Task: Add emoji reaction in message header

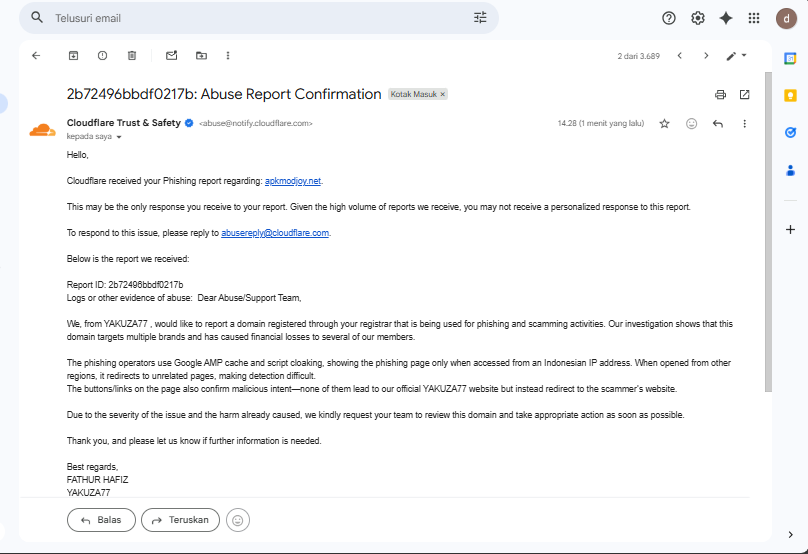Action: [692, 124]
